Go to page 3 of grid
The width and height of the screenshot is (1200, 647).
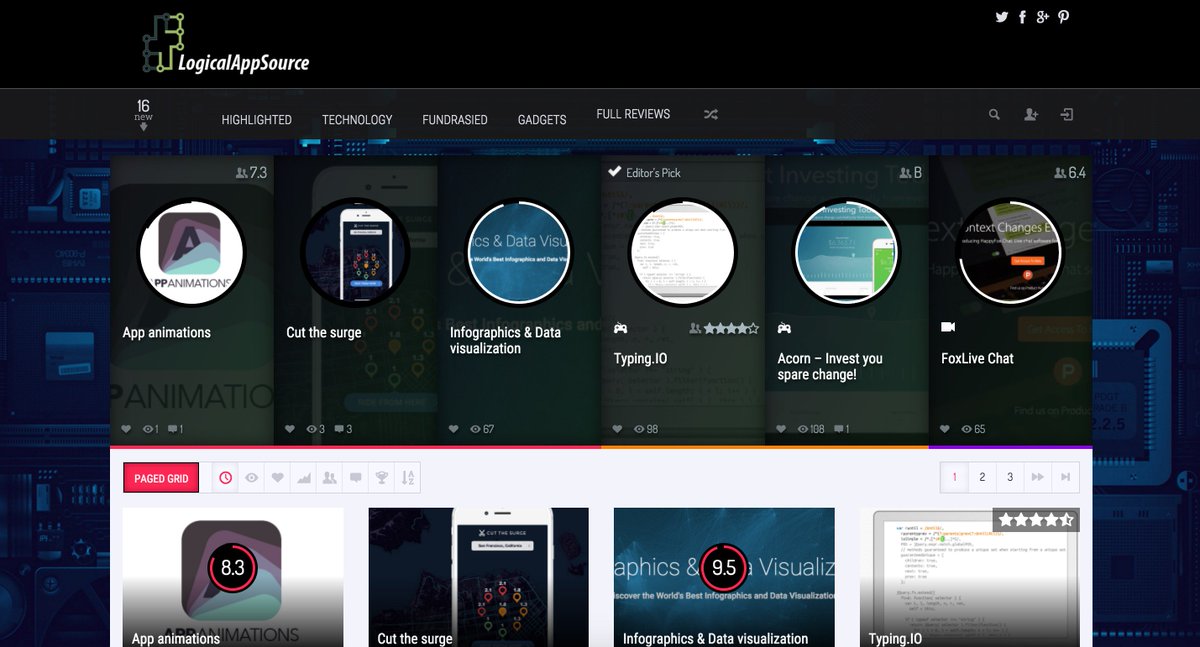click(x=1011, y=477)
